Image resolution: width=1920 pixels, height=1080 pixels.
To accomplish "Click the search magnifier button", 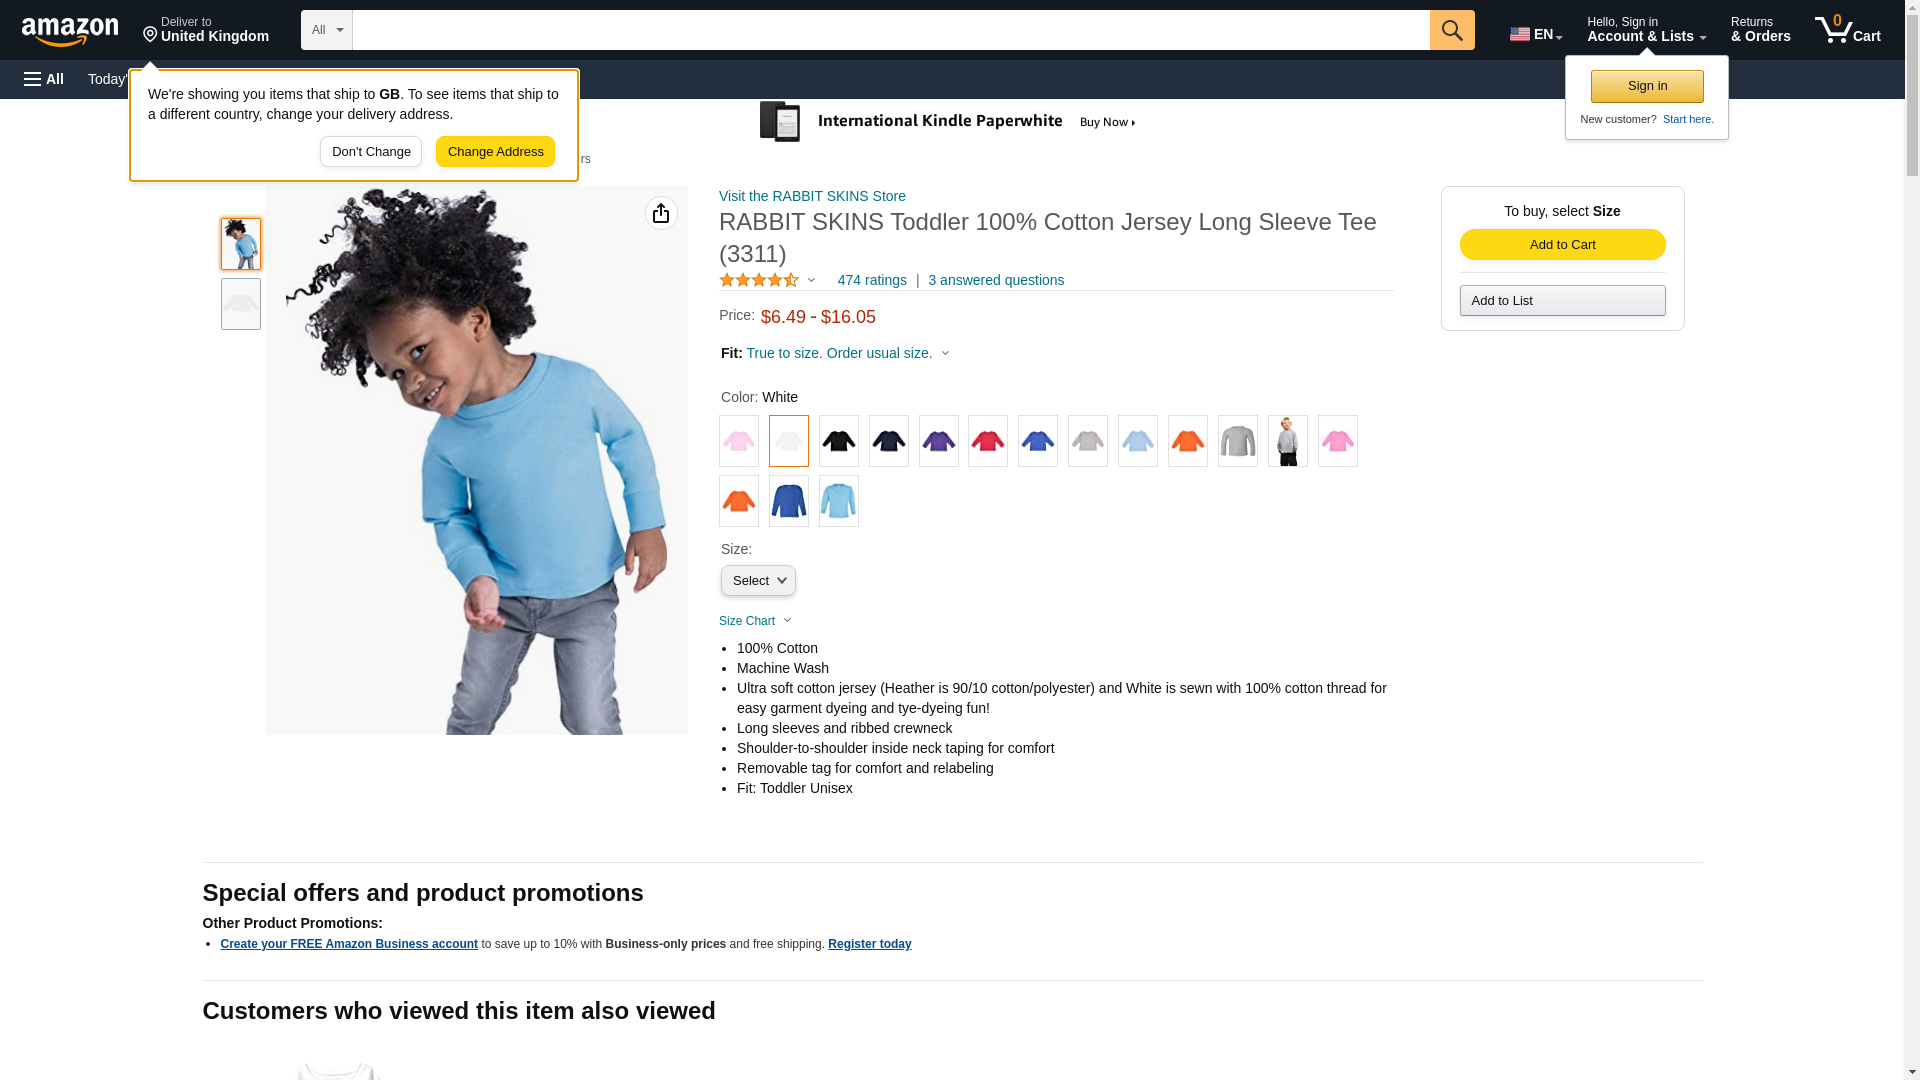I will pos(1451,30).
